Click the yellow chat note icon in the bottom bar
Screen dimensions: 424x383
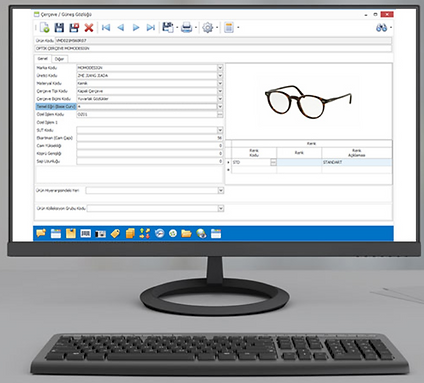(41, 233)
